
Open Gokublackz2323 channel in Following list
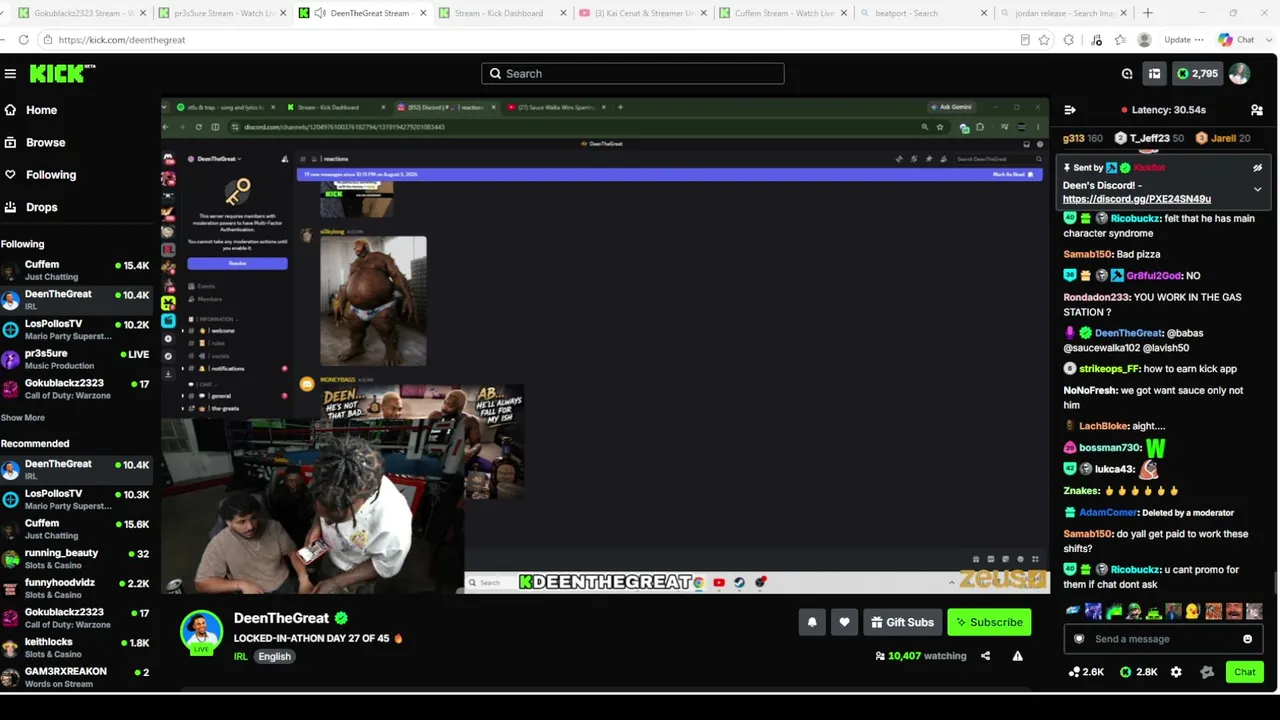pyautogui.click(x=77, y=389)
